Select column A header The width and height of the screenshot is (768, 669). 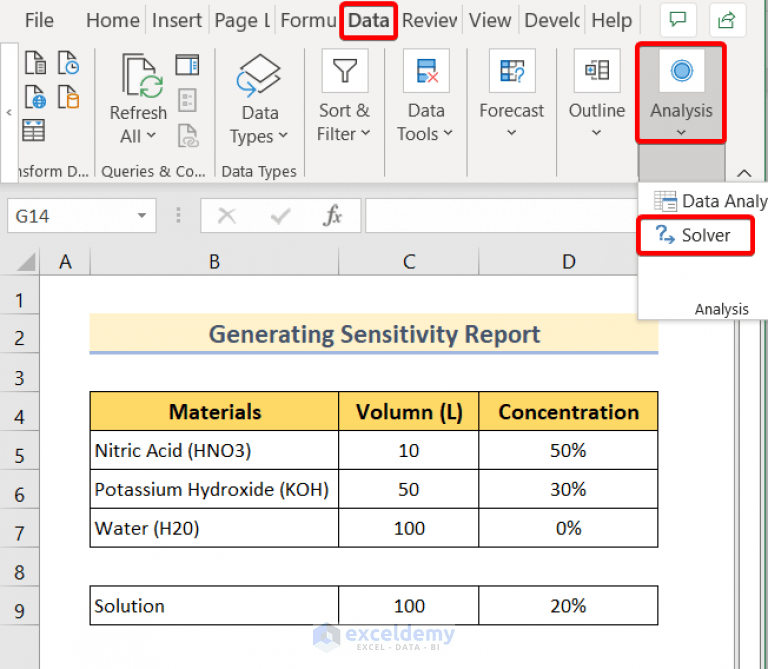click(65, 262)
